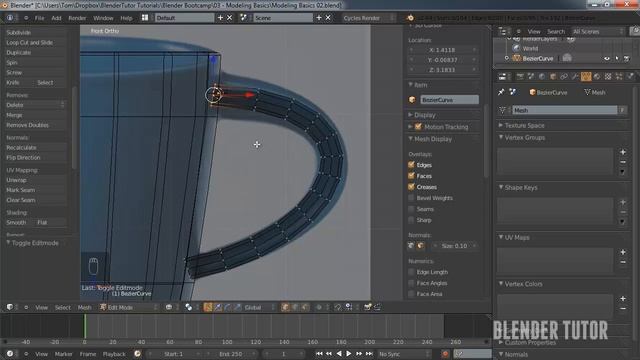Open the No Sync dropdown
This screenshot has width=640, height=360.
404,353
